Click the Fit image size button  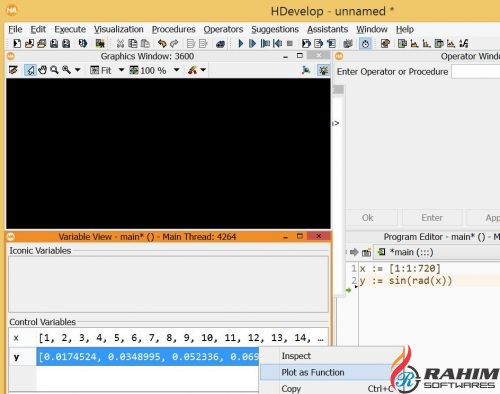(x=101, y=70)
